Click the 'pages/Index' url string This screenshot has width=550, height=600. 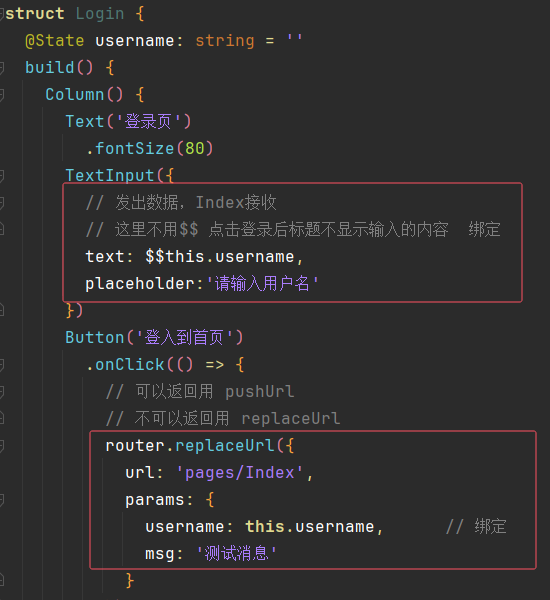[240, 473]
